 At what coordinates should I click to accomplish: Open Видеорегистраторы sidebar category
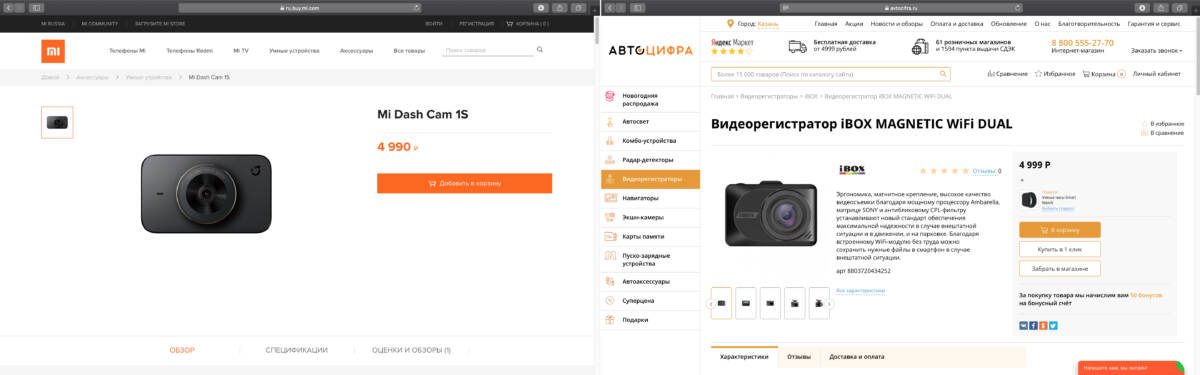click(651, 179)
